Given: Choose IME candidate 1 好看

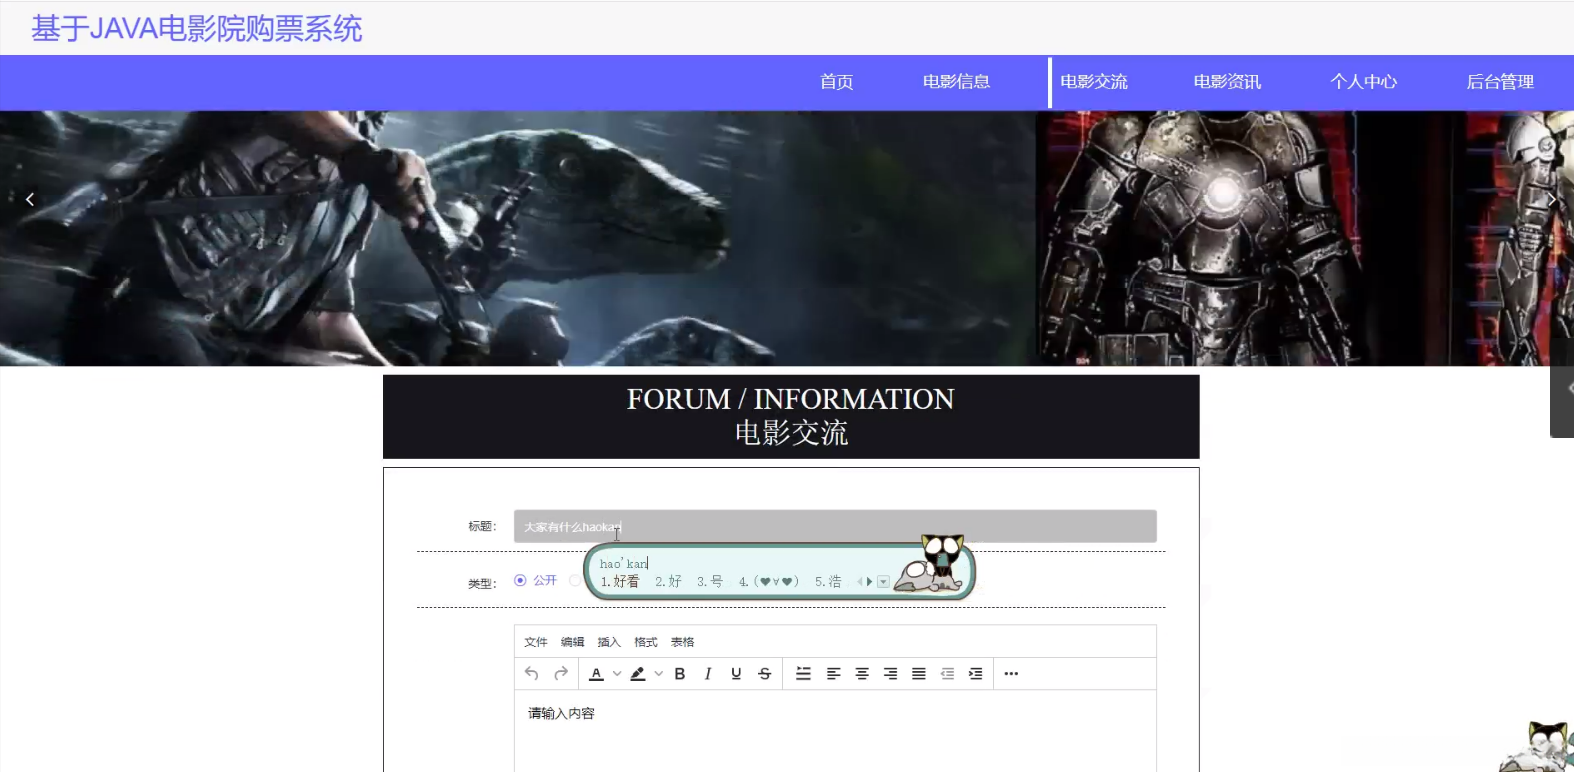Looking at the screenshot, I should click(620, 581).
